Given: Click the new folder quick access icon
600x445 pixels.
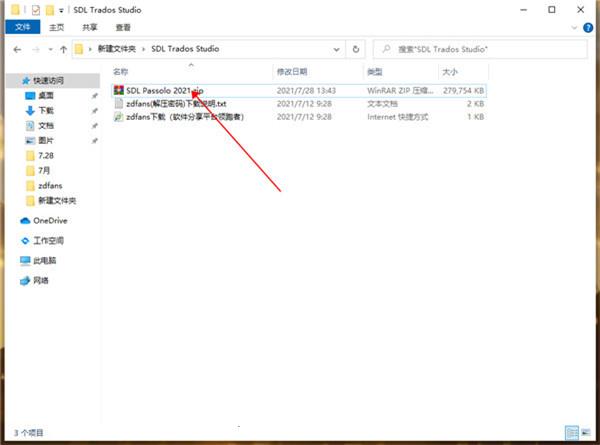Looking at the screenshot, I should (50, 10).
